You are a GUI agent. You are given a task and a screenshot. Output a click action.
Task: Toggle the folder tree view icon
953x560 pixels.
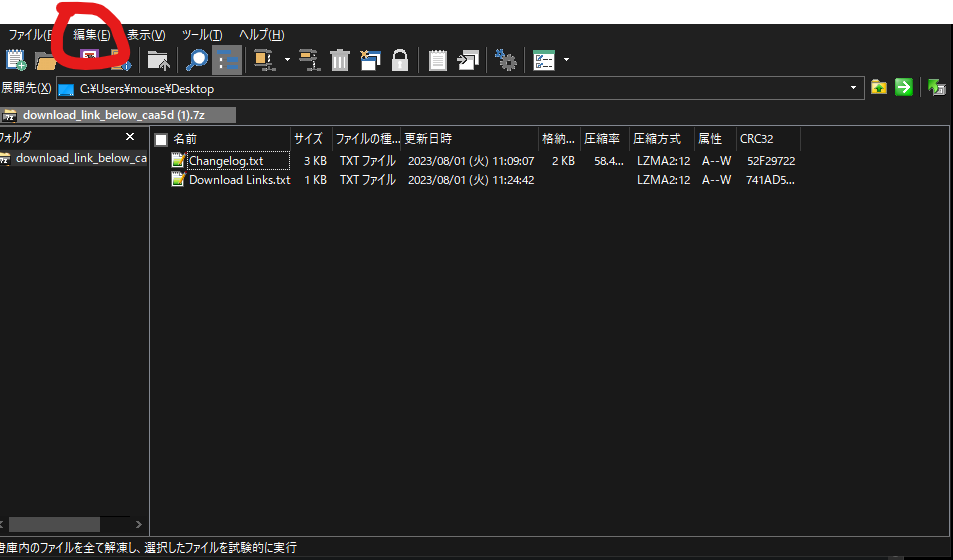coord(228,60)
